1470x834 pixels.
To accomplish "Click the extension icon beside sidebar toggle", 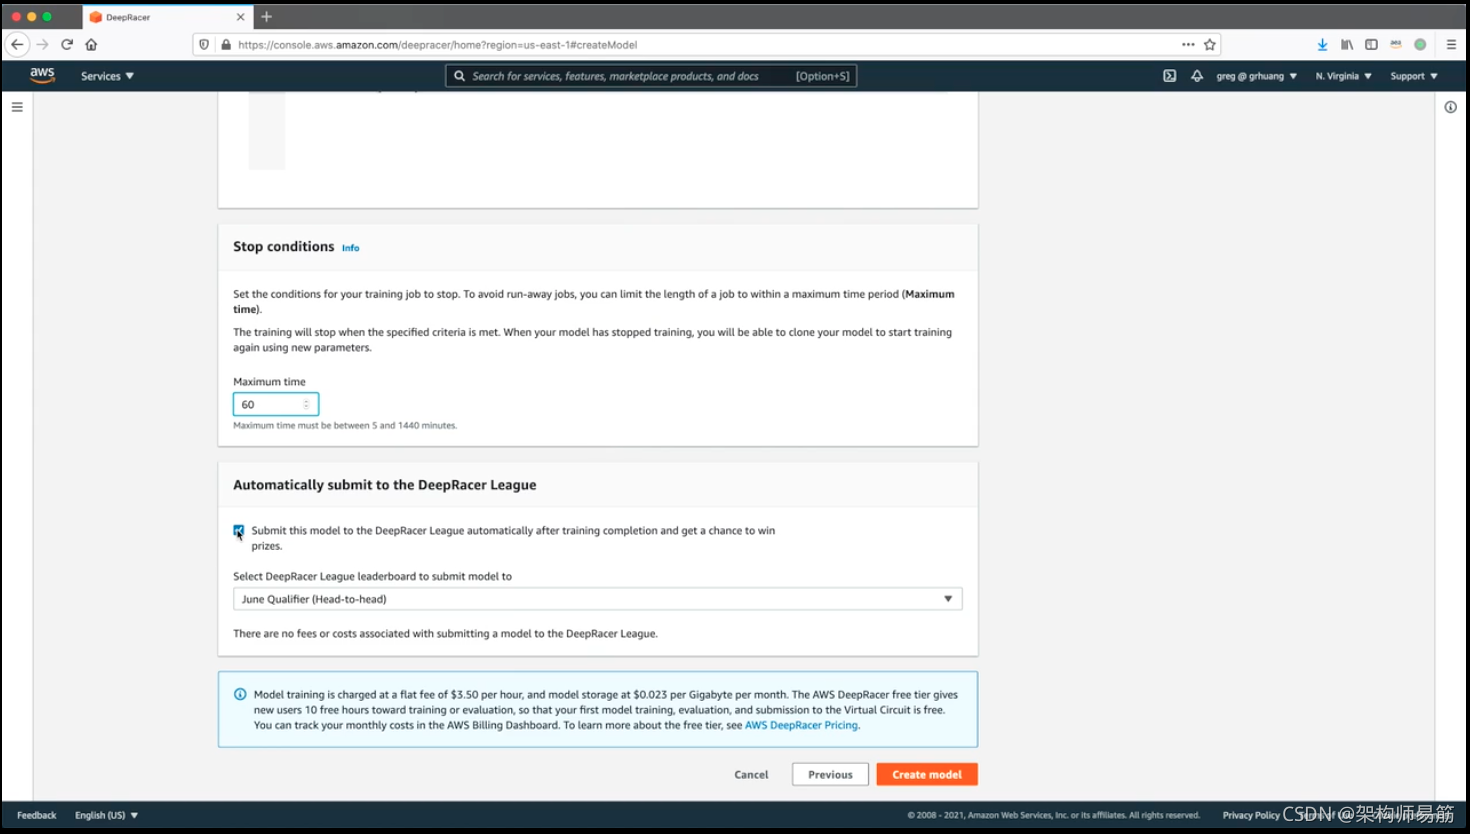I will (1396, 44).
